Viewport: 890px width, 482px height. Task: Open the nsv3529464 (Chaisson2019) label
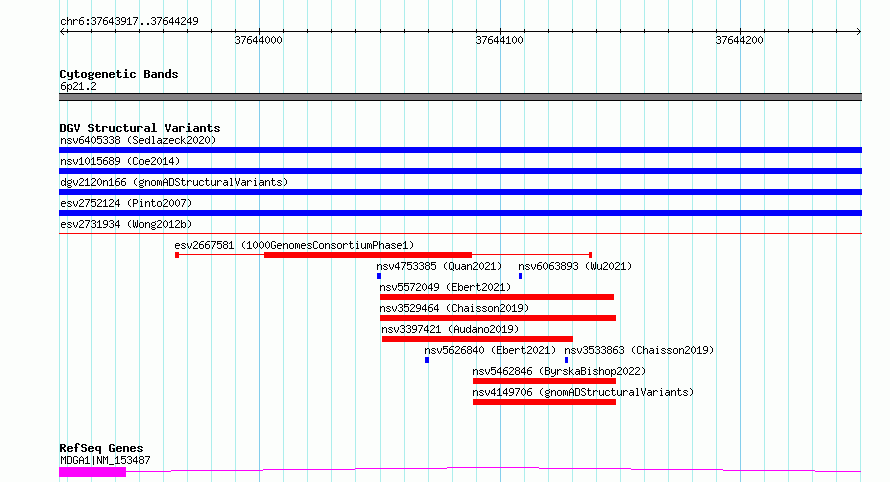pyautogui.click(x=454, y=308)
